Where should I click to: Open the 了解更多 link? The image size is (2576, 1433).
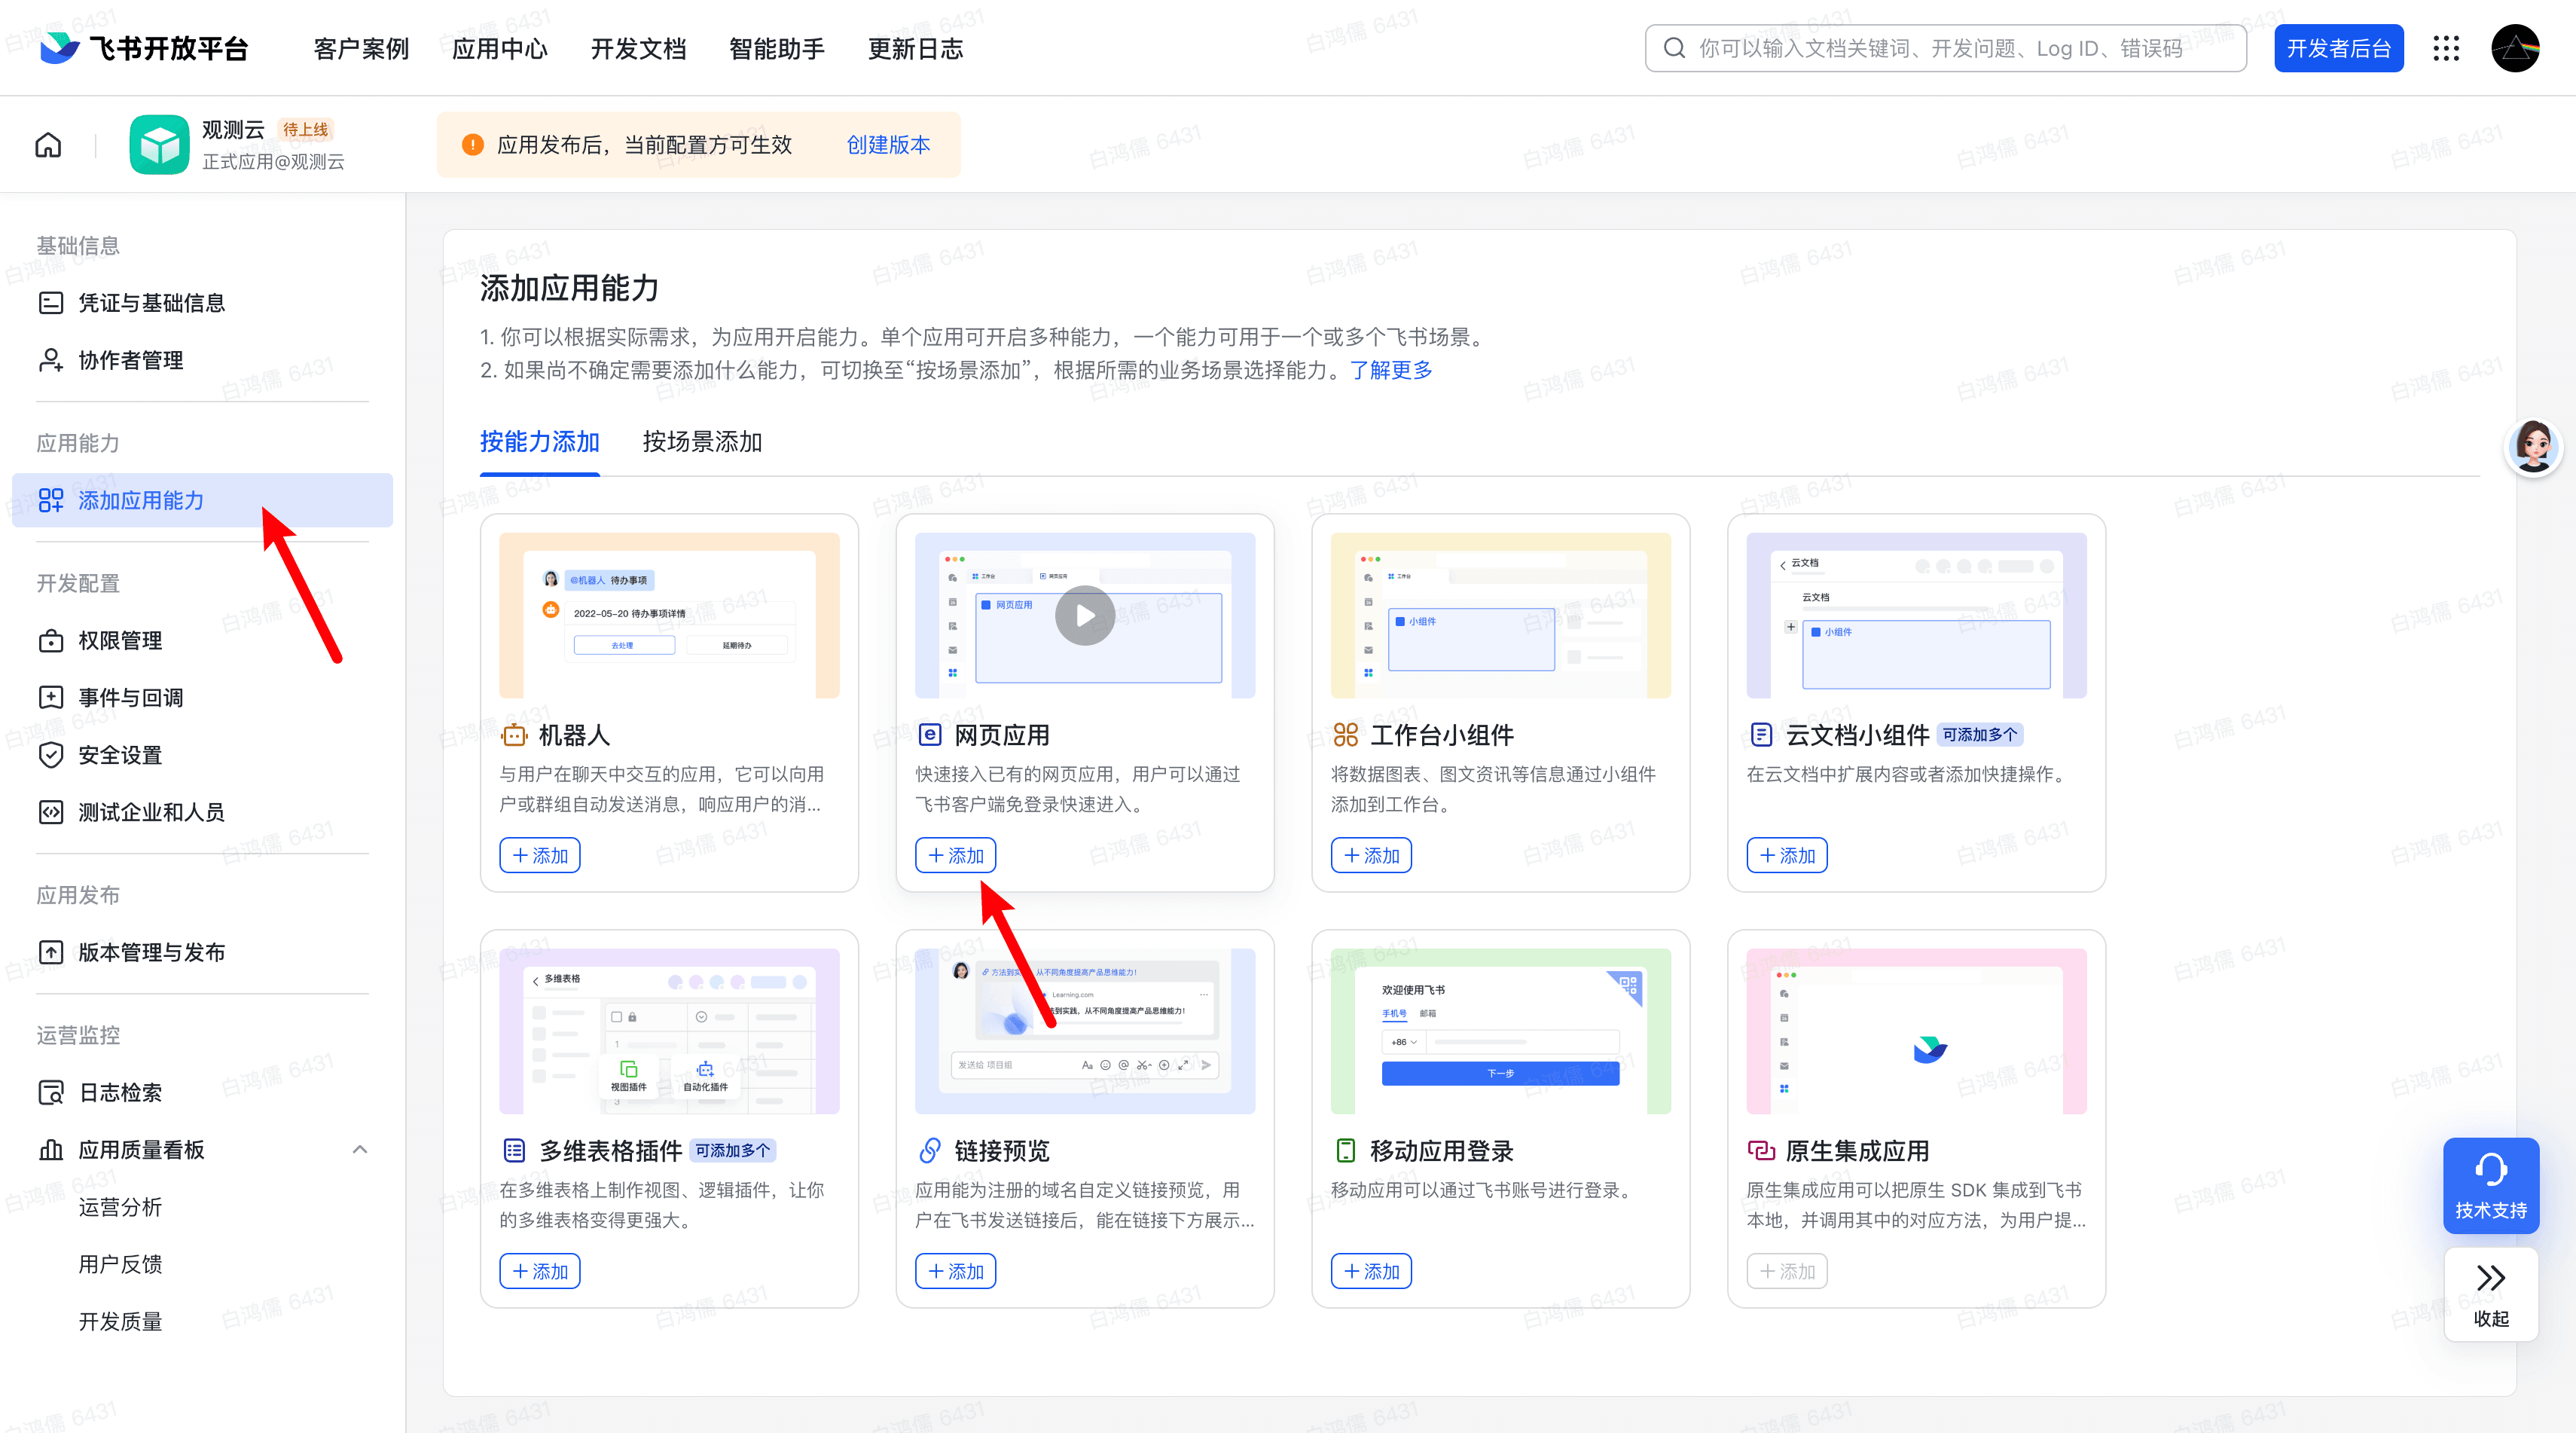[1391, 370]
